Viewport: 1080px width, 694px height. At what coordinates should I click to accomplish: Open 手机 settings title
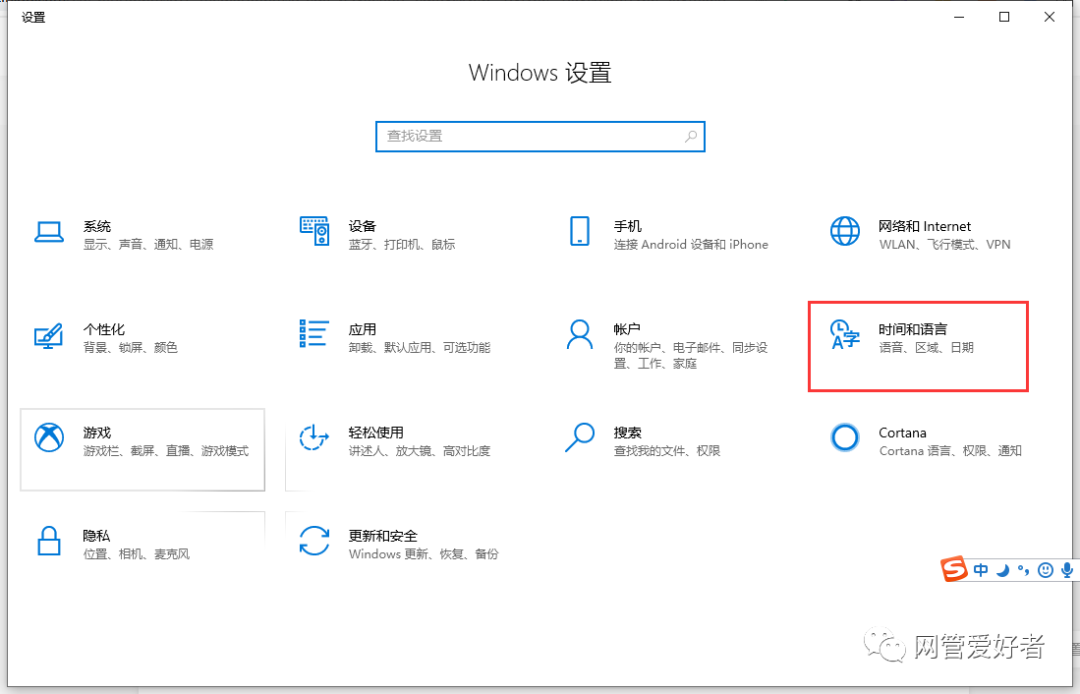pyautogui.click(x=627, y=226)
